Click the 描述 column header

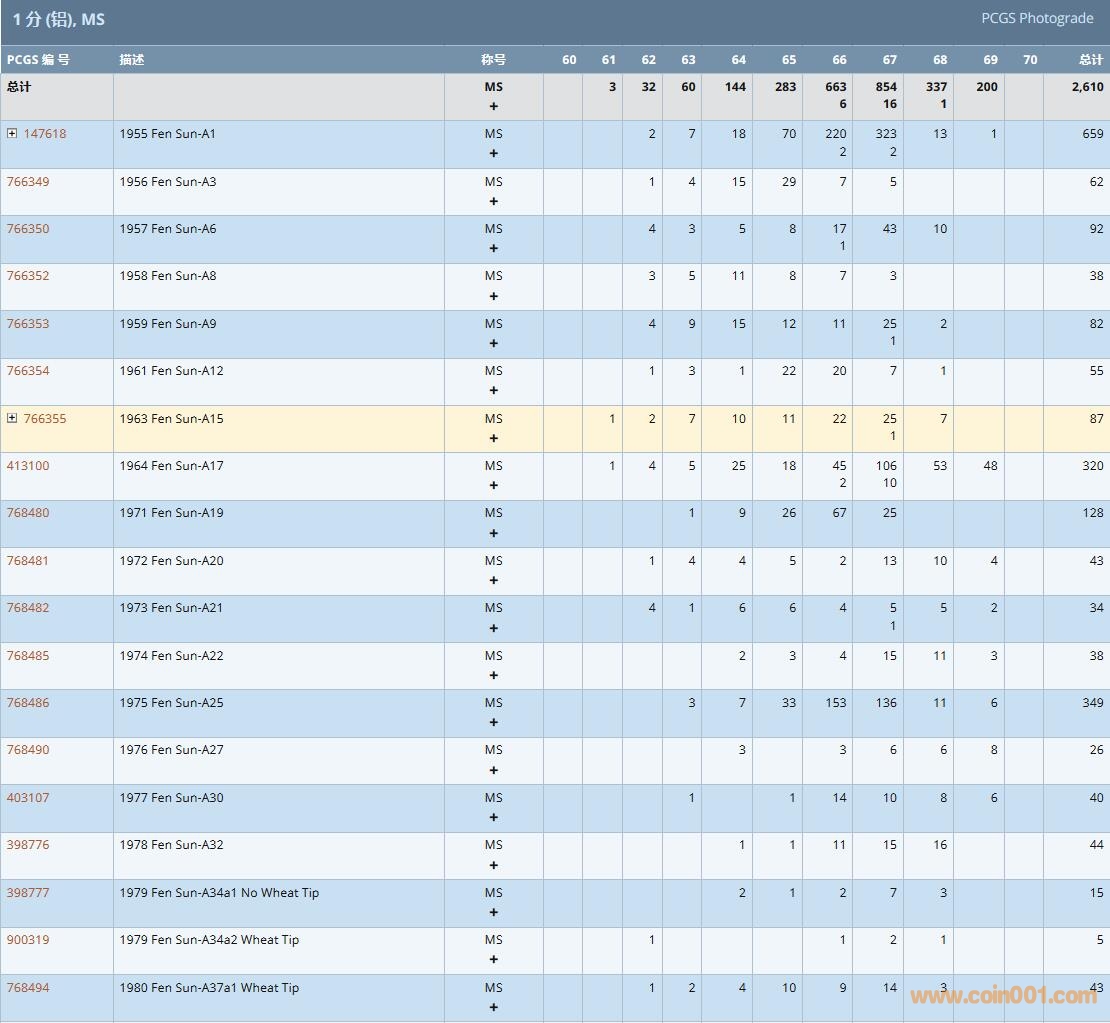pyautogui.click(x=132, y=60)
